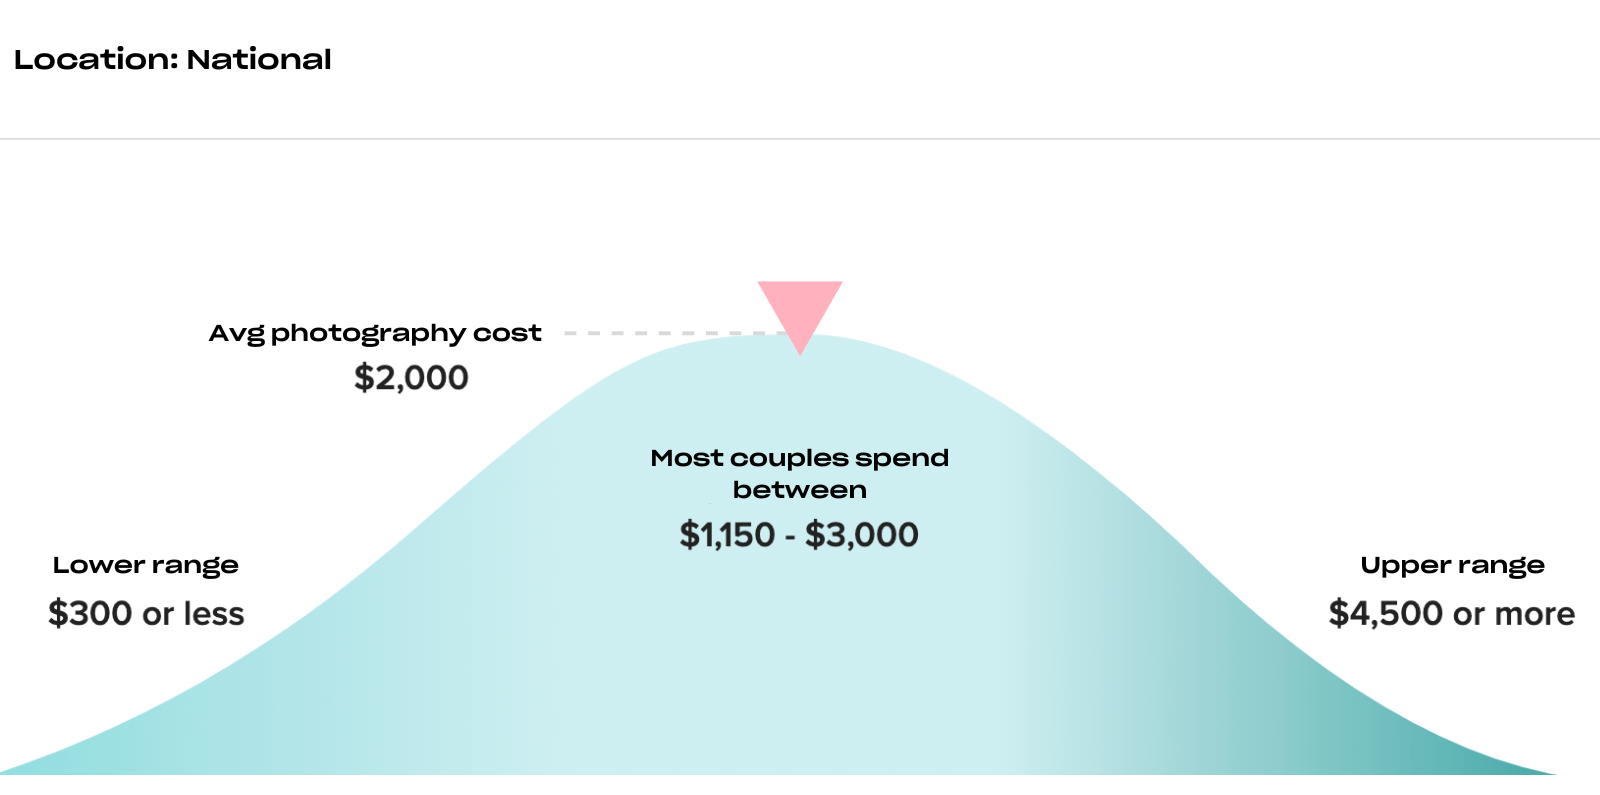Image resolution: width=1600 pixels, height=795 pixels.
Task: Select the 'Most couples spend between' text
Action: [800, 474]
